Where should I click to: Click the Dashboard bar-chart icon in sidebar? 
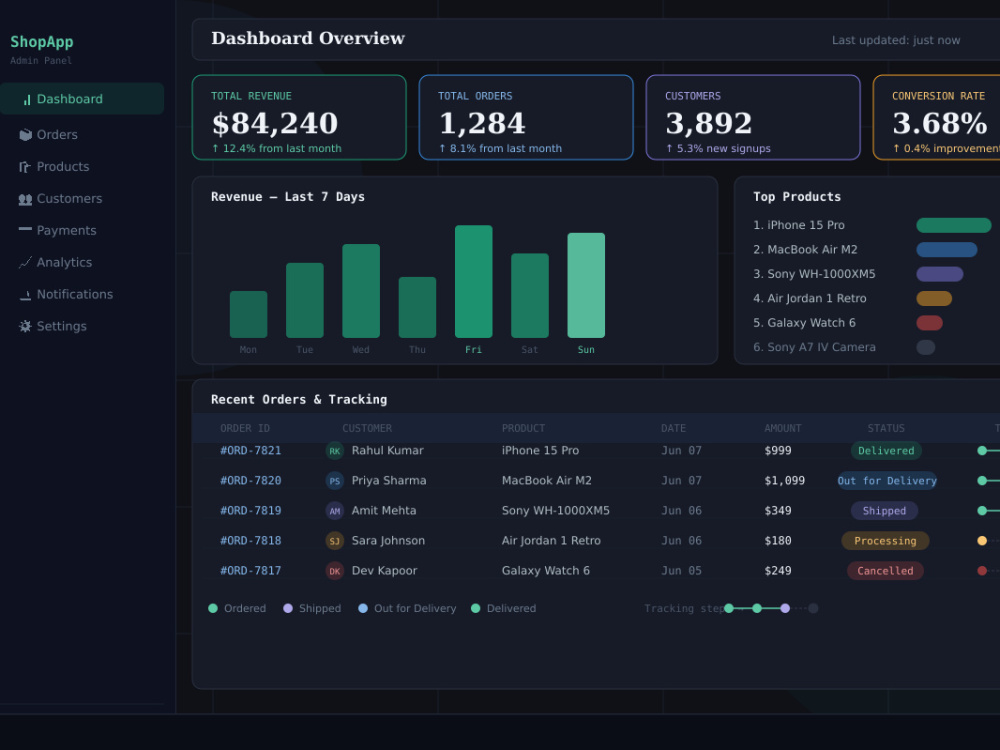pyautogui.click(x=26, y=99)
